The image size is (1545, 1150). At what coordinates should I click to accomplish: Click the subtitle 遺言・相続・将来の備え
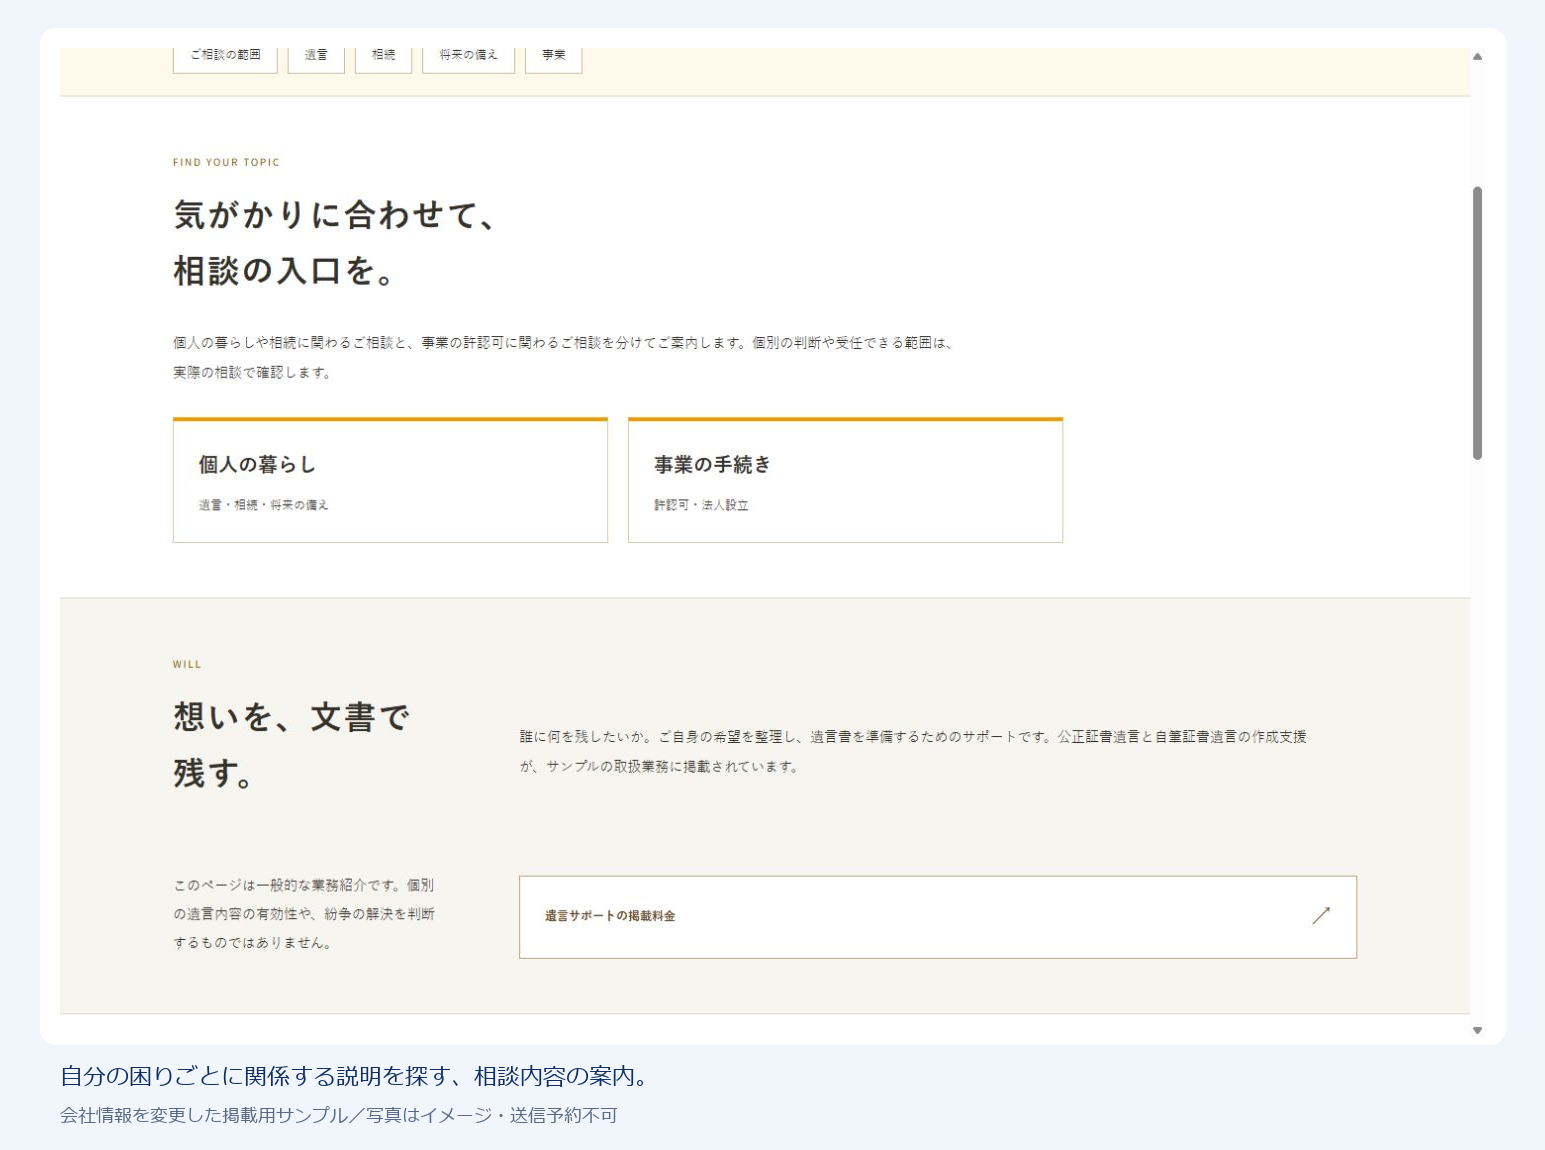pyautogui.click(x=263, y=505)
